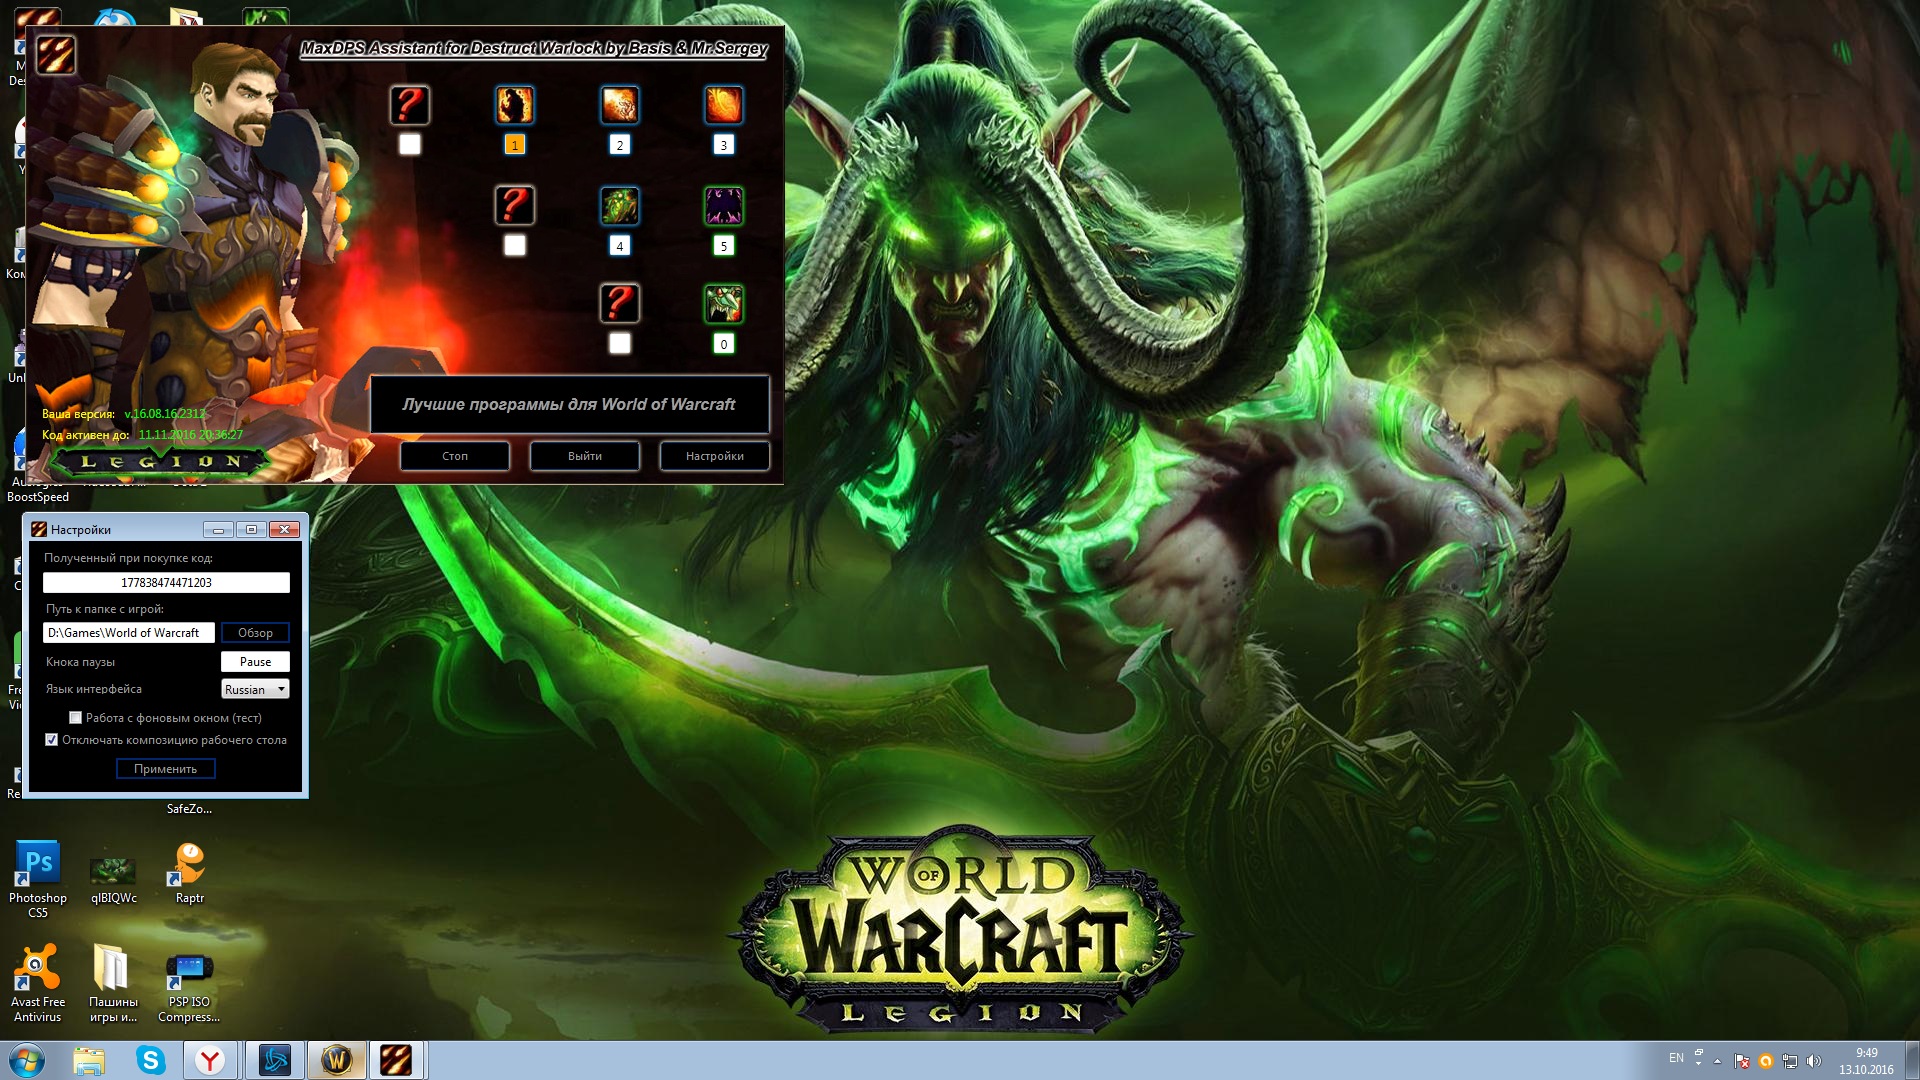
Task: Click the purchase code input field
Action: point(166,583)
